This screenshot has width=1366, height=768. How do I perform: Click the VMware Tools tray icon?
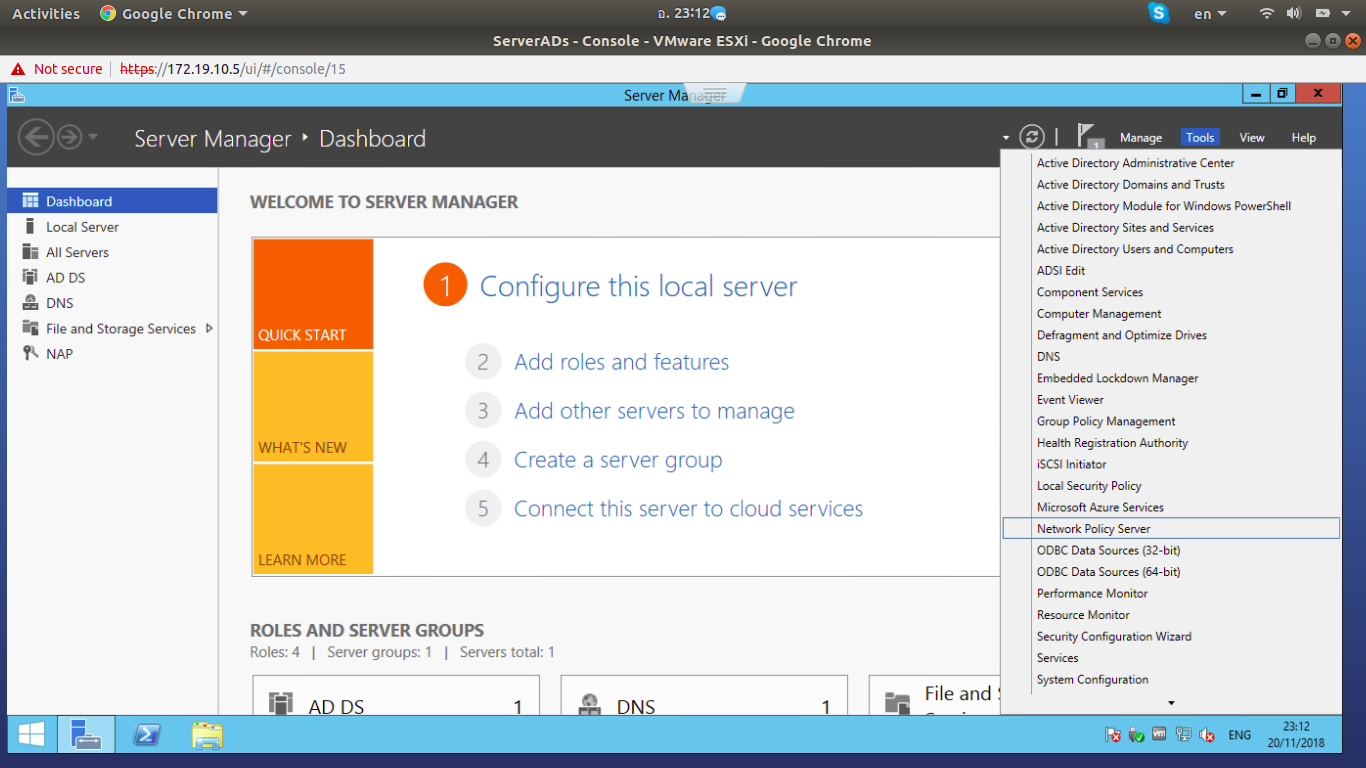pos(1160,734)
